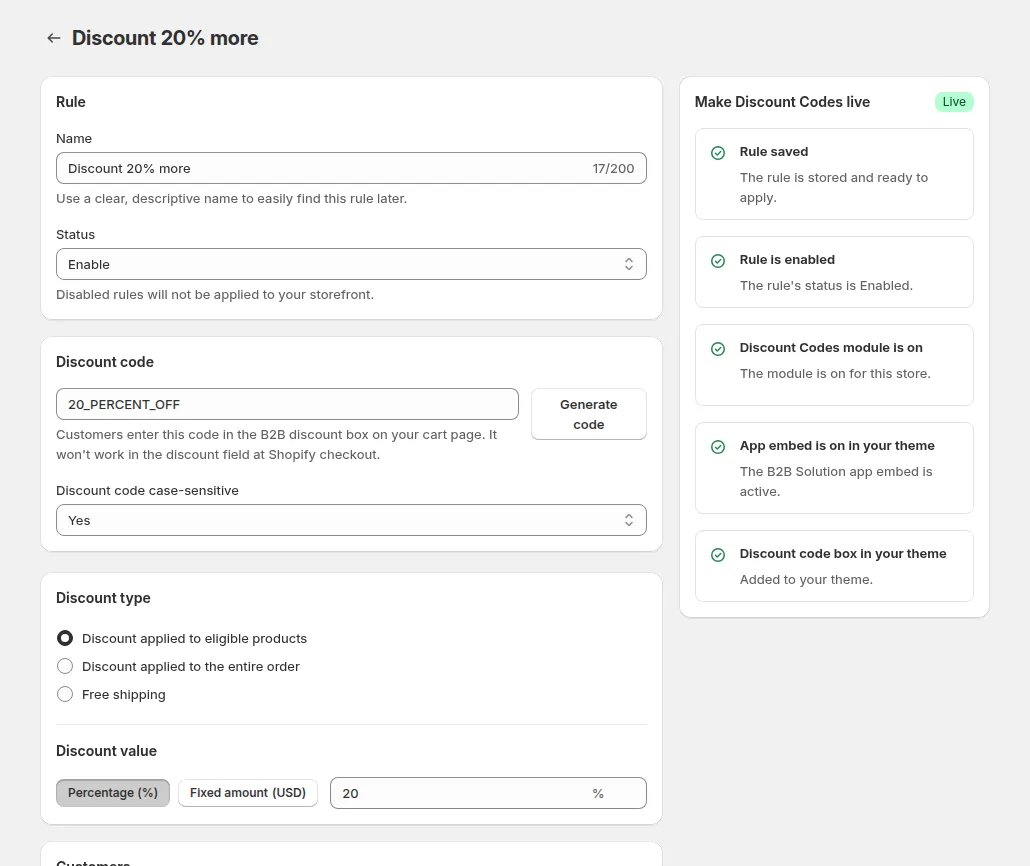Click the Discount Codes module checkmark icon
1030x866 pixels.
[x=718, y=349]
